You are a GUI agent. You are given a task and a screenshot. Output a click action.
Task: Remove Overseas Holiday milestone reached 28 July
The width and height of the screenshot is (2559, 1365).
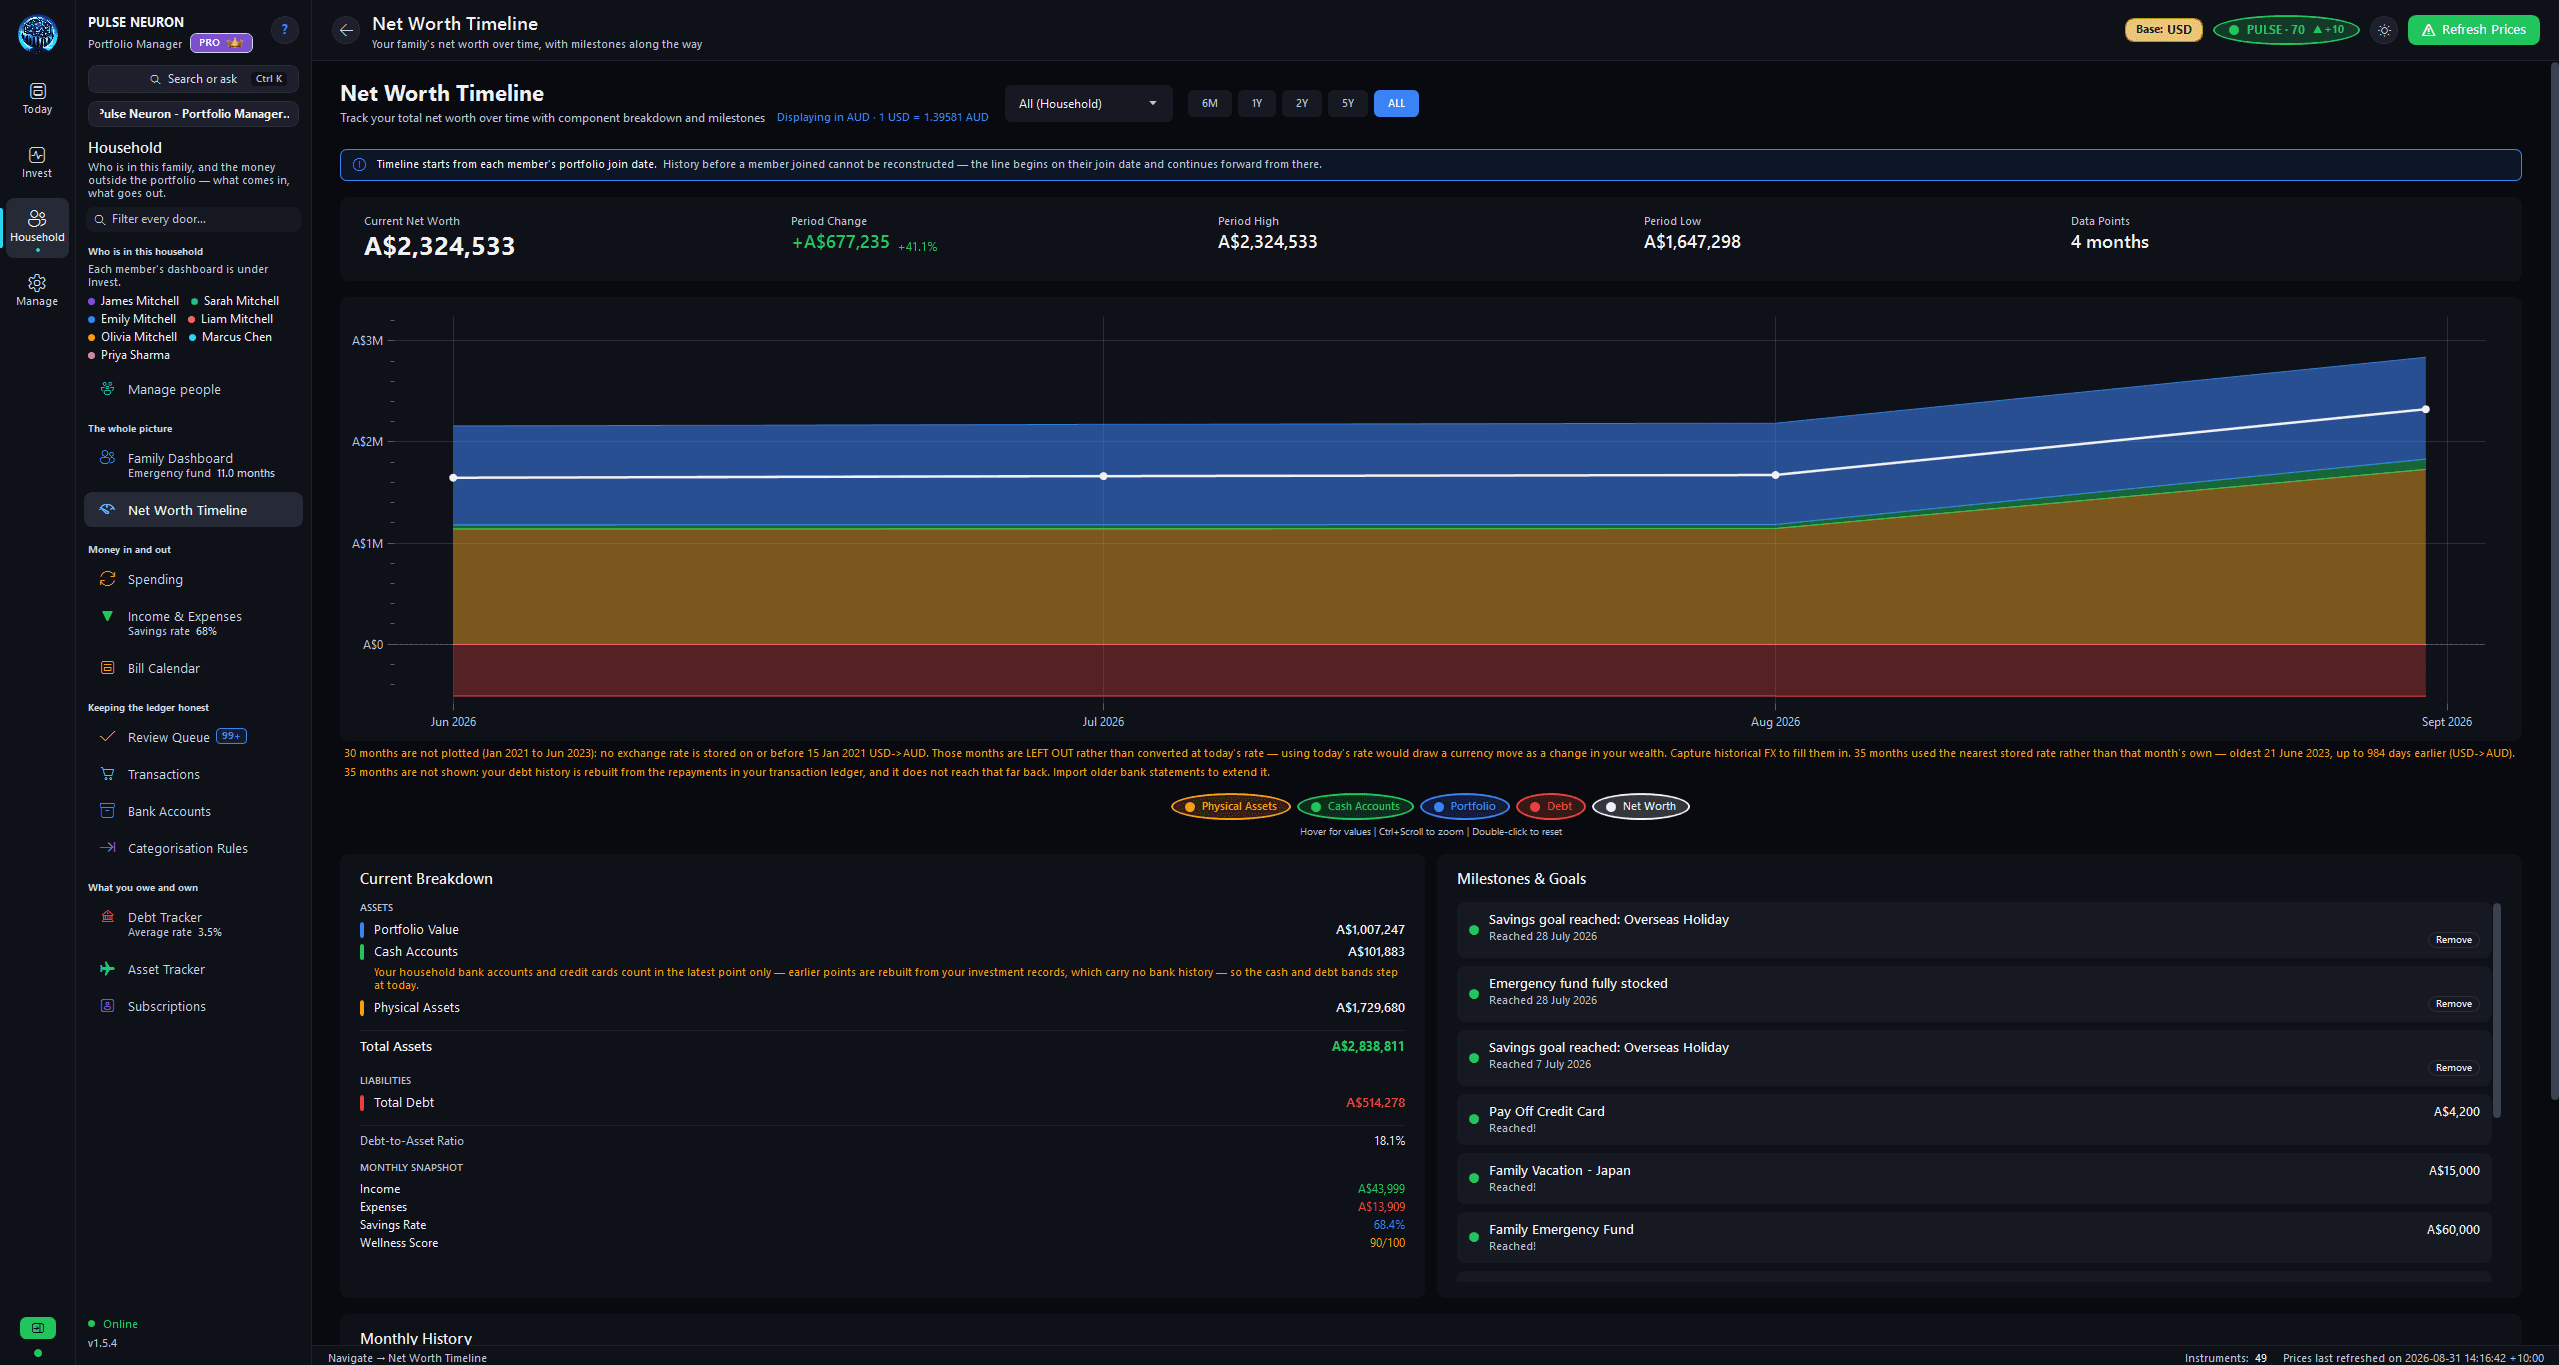(2453, 940)
